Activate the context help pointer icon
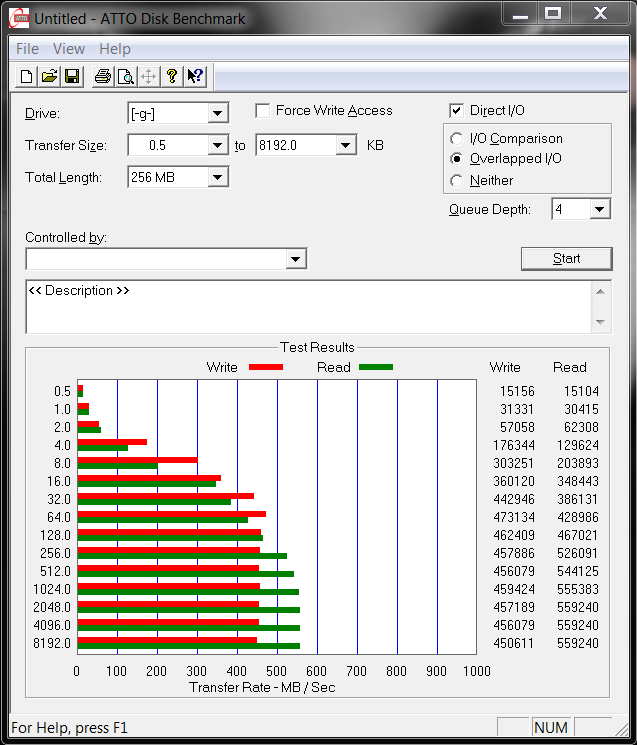Screen dimensions: 637x745 pos(195,77)
